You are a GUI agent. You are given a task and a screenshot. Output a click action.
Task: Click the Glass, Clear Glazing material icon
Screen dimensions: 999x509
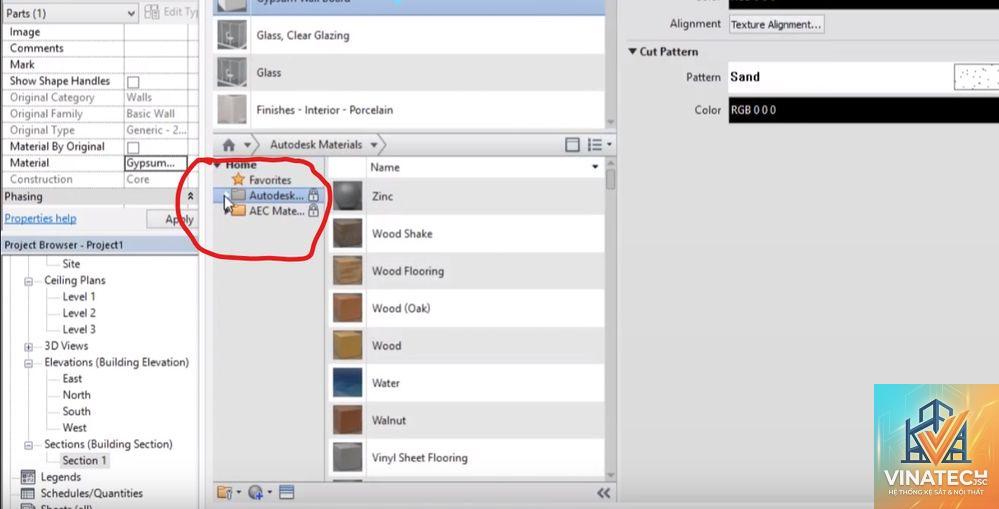coord(232,35)
